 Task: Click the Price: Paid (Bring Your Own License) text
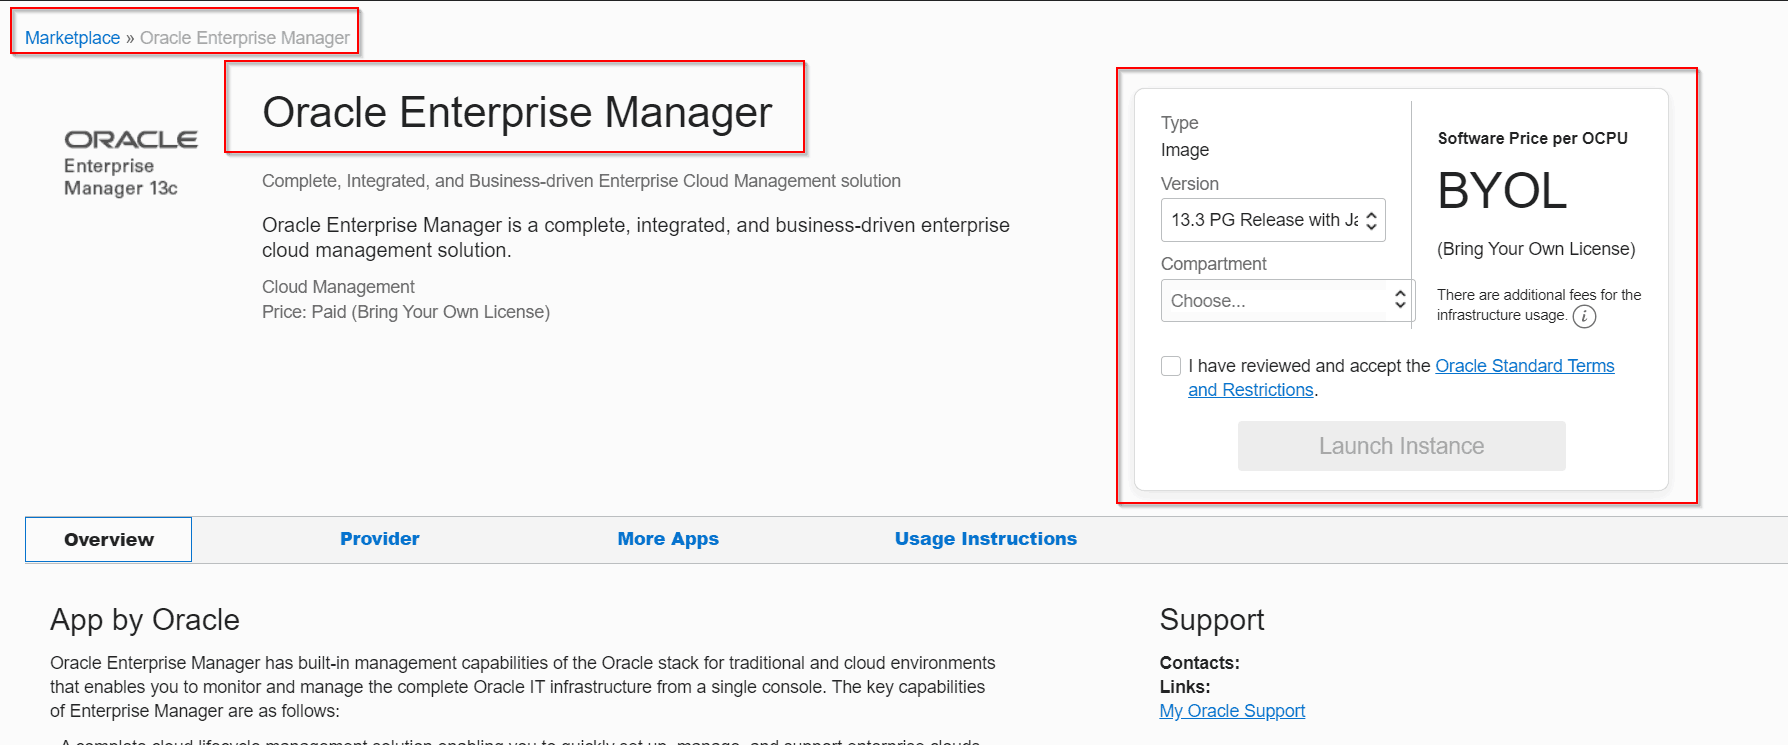tap(406, 312)
